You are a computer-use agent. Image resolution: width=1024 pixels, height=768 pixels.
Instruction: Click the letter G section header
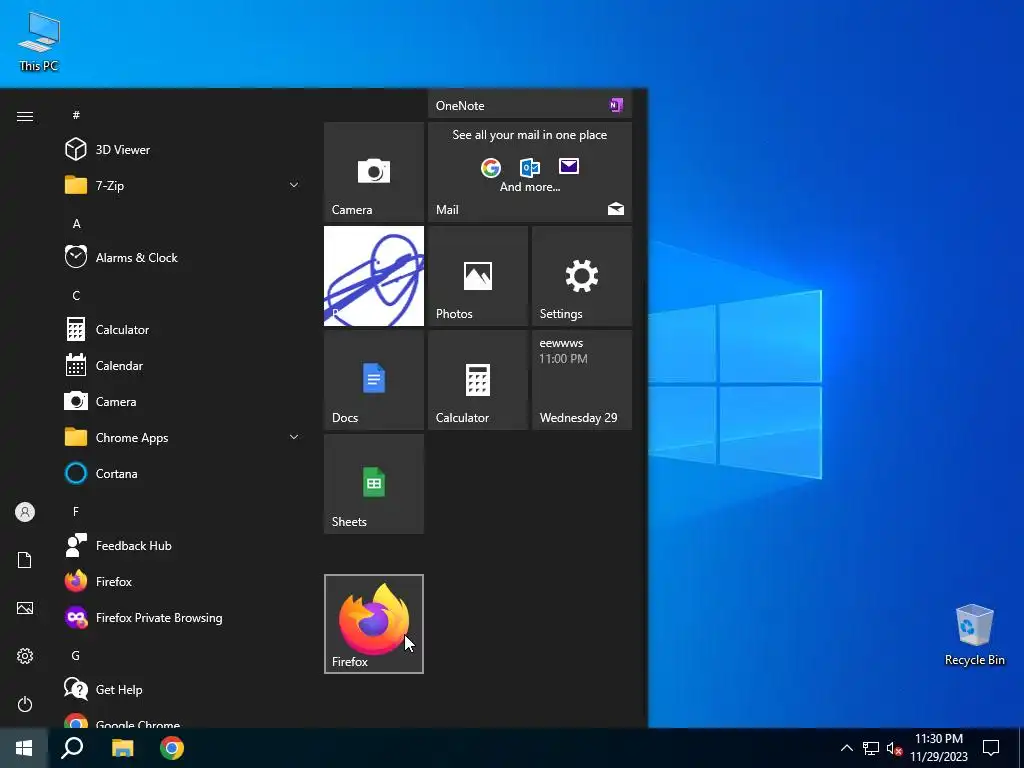76,655
